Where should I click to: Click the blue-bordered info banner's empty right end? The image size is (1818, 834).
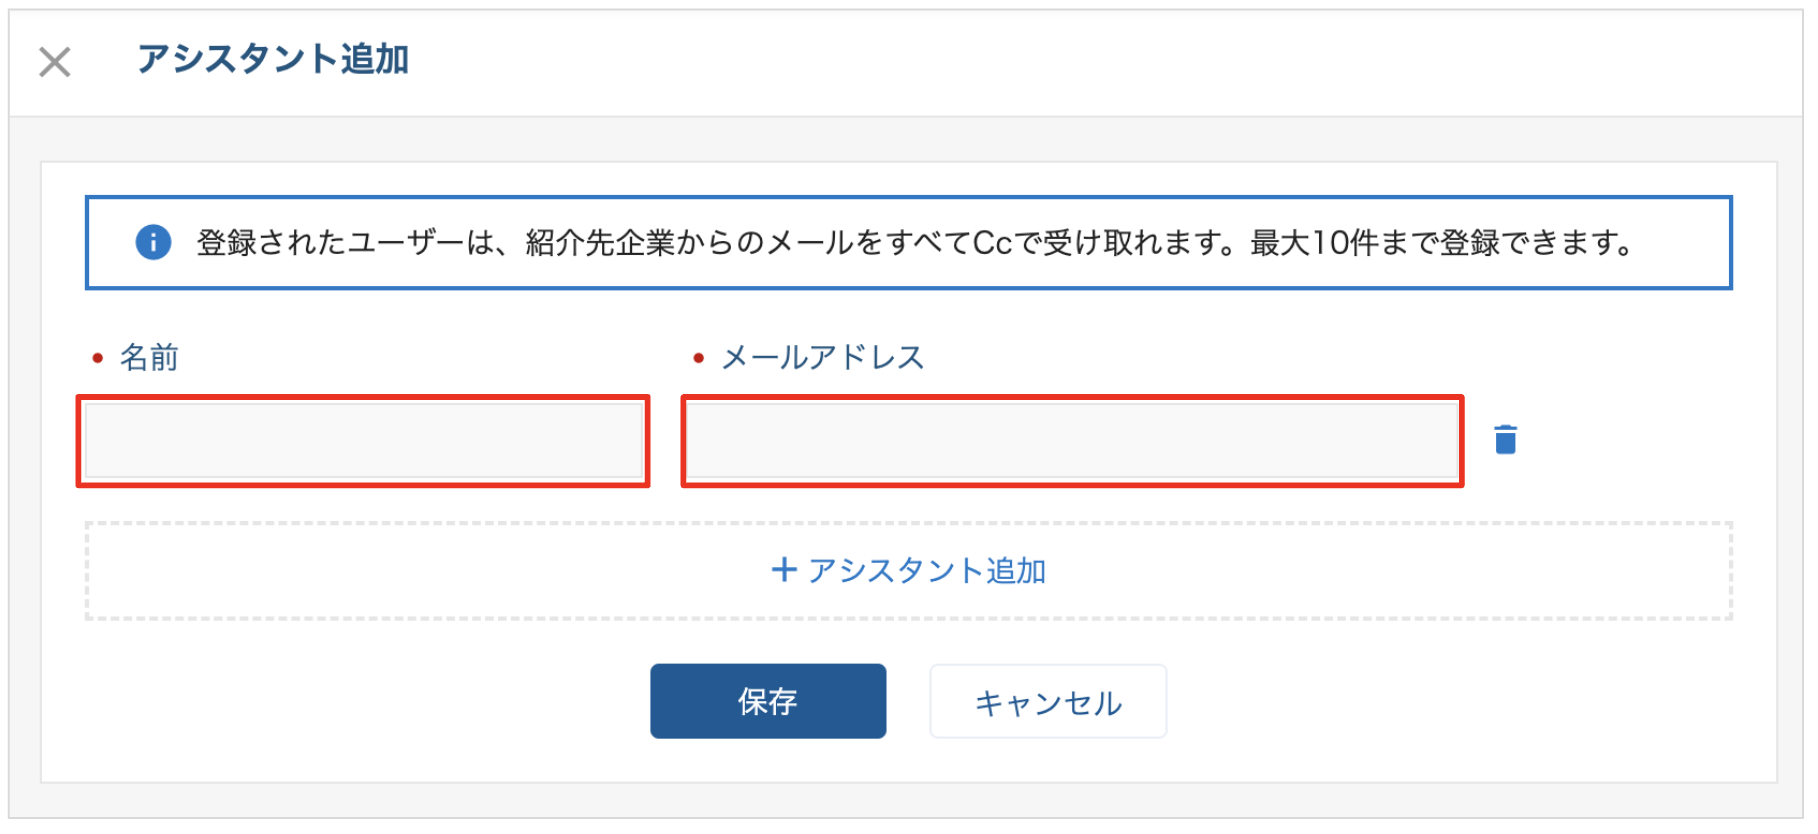(1685, 242)
